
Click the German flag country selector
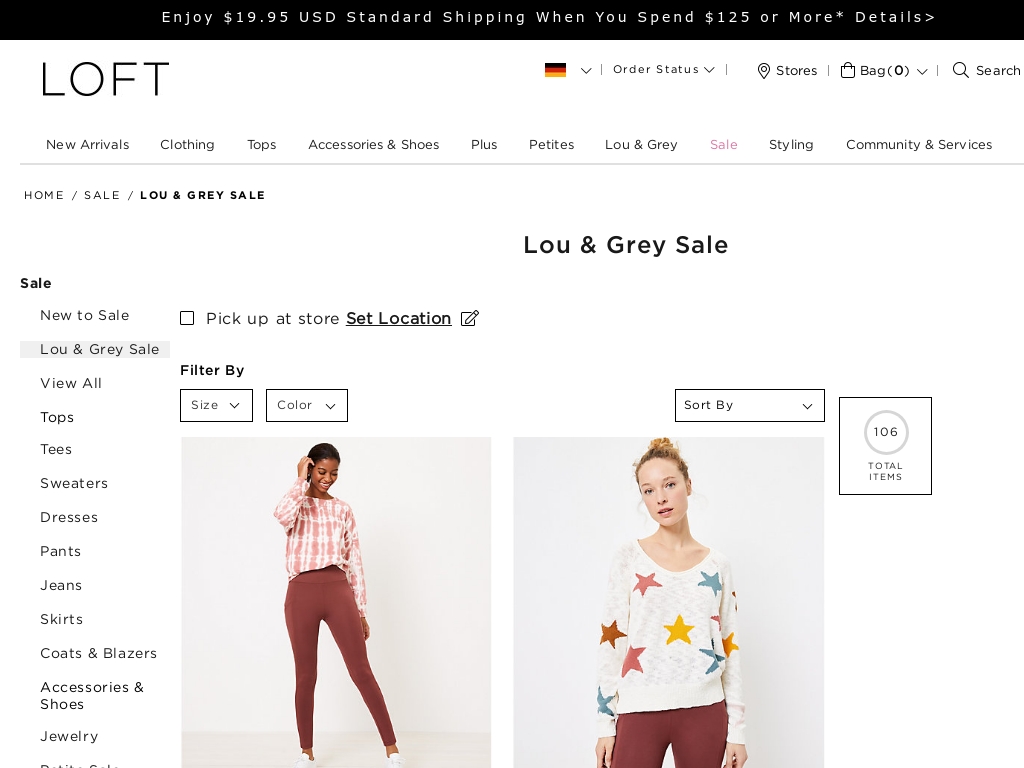556,70
